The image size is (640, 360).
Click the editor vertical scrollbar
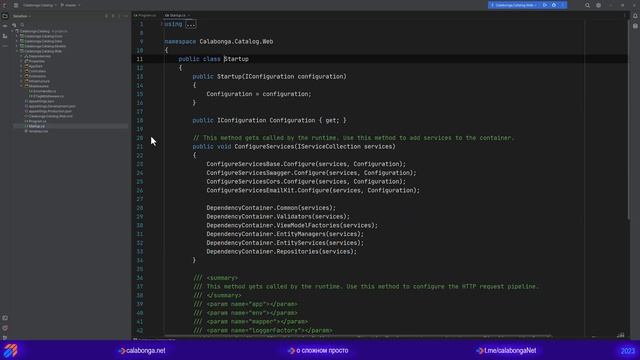(x=629, y=121)
